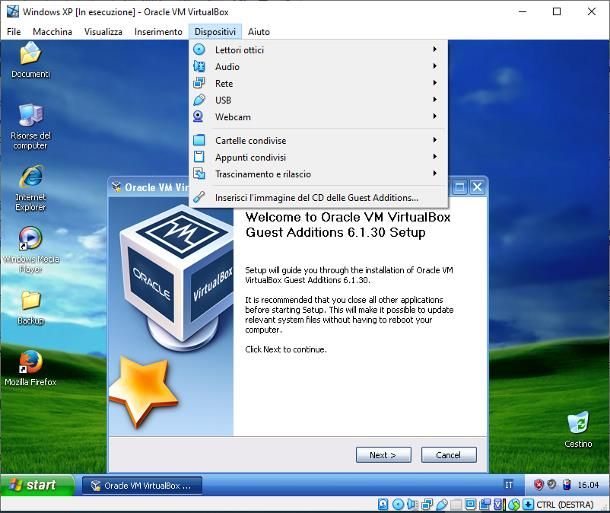Click the setup window title bar icon
This screenshot has height=513, width=610.
click(x=116, y=187)
